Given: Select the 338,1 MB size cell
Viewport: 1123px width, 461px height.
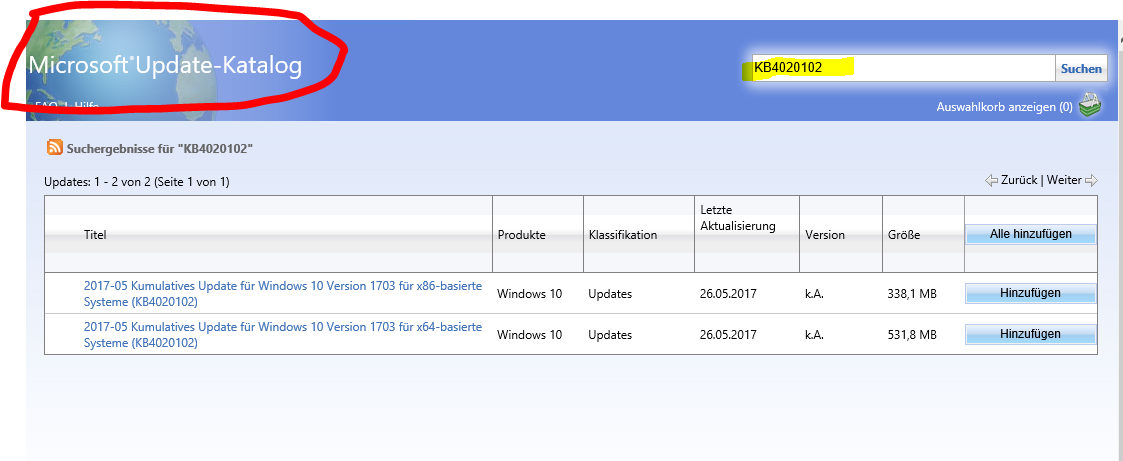Looking at the screenshot, I should [912, 293].
